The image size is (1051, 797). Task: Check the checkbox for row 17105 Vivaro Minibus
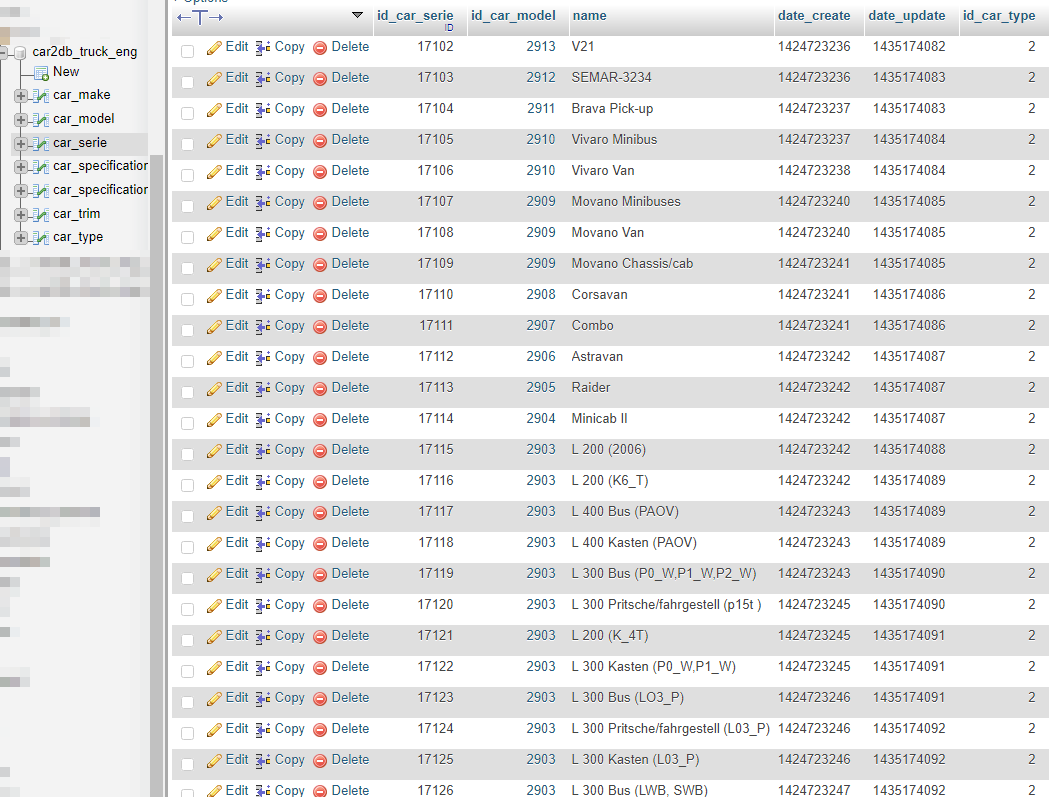click(x=188, y=144)
